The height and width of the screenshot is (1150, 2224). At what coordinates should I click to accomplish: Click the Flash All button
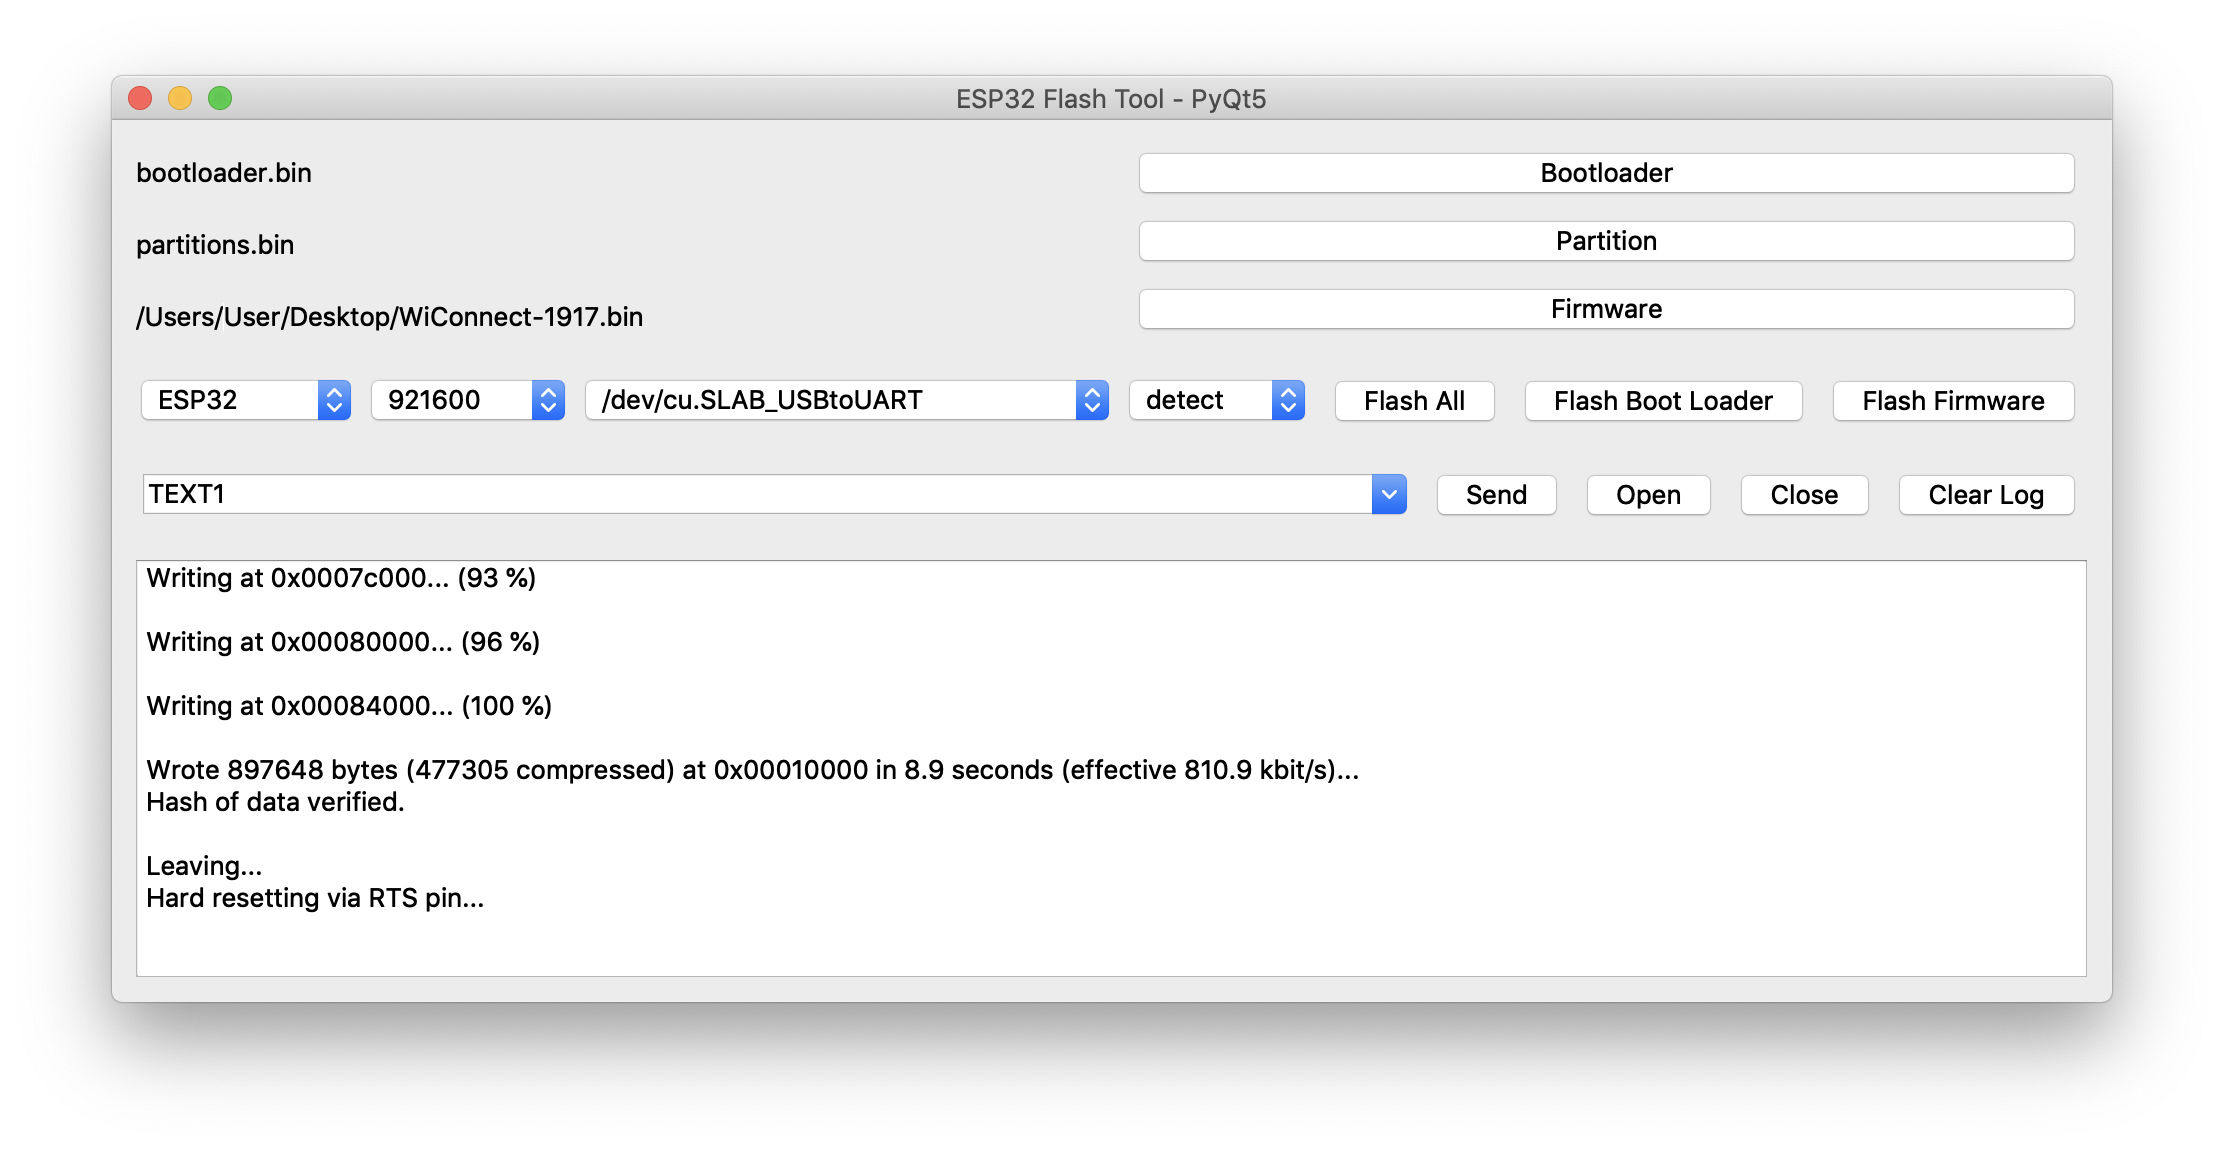click(1414, 401)
